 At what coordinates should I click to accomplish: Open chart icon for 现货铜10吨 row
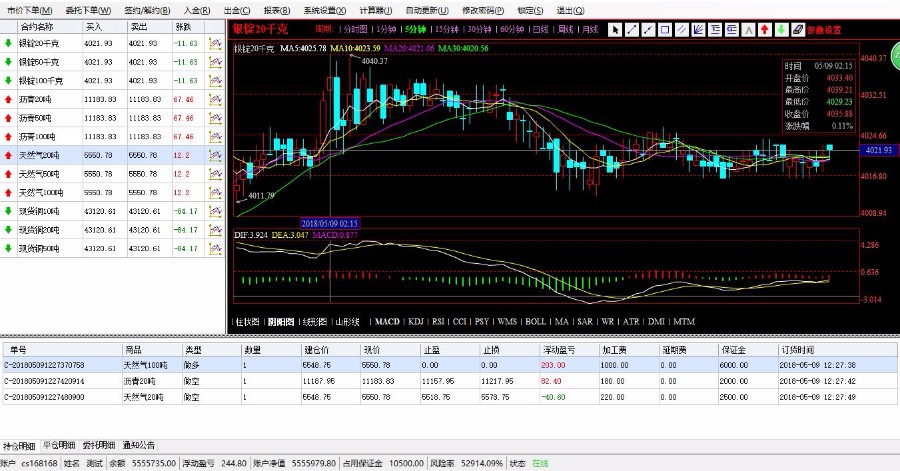point(215,211)
